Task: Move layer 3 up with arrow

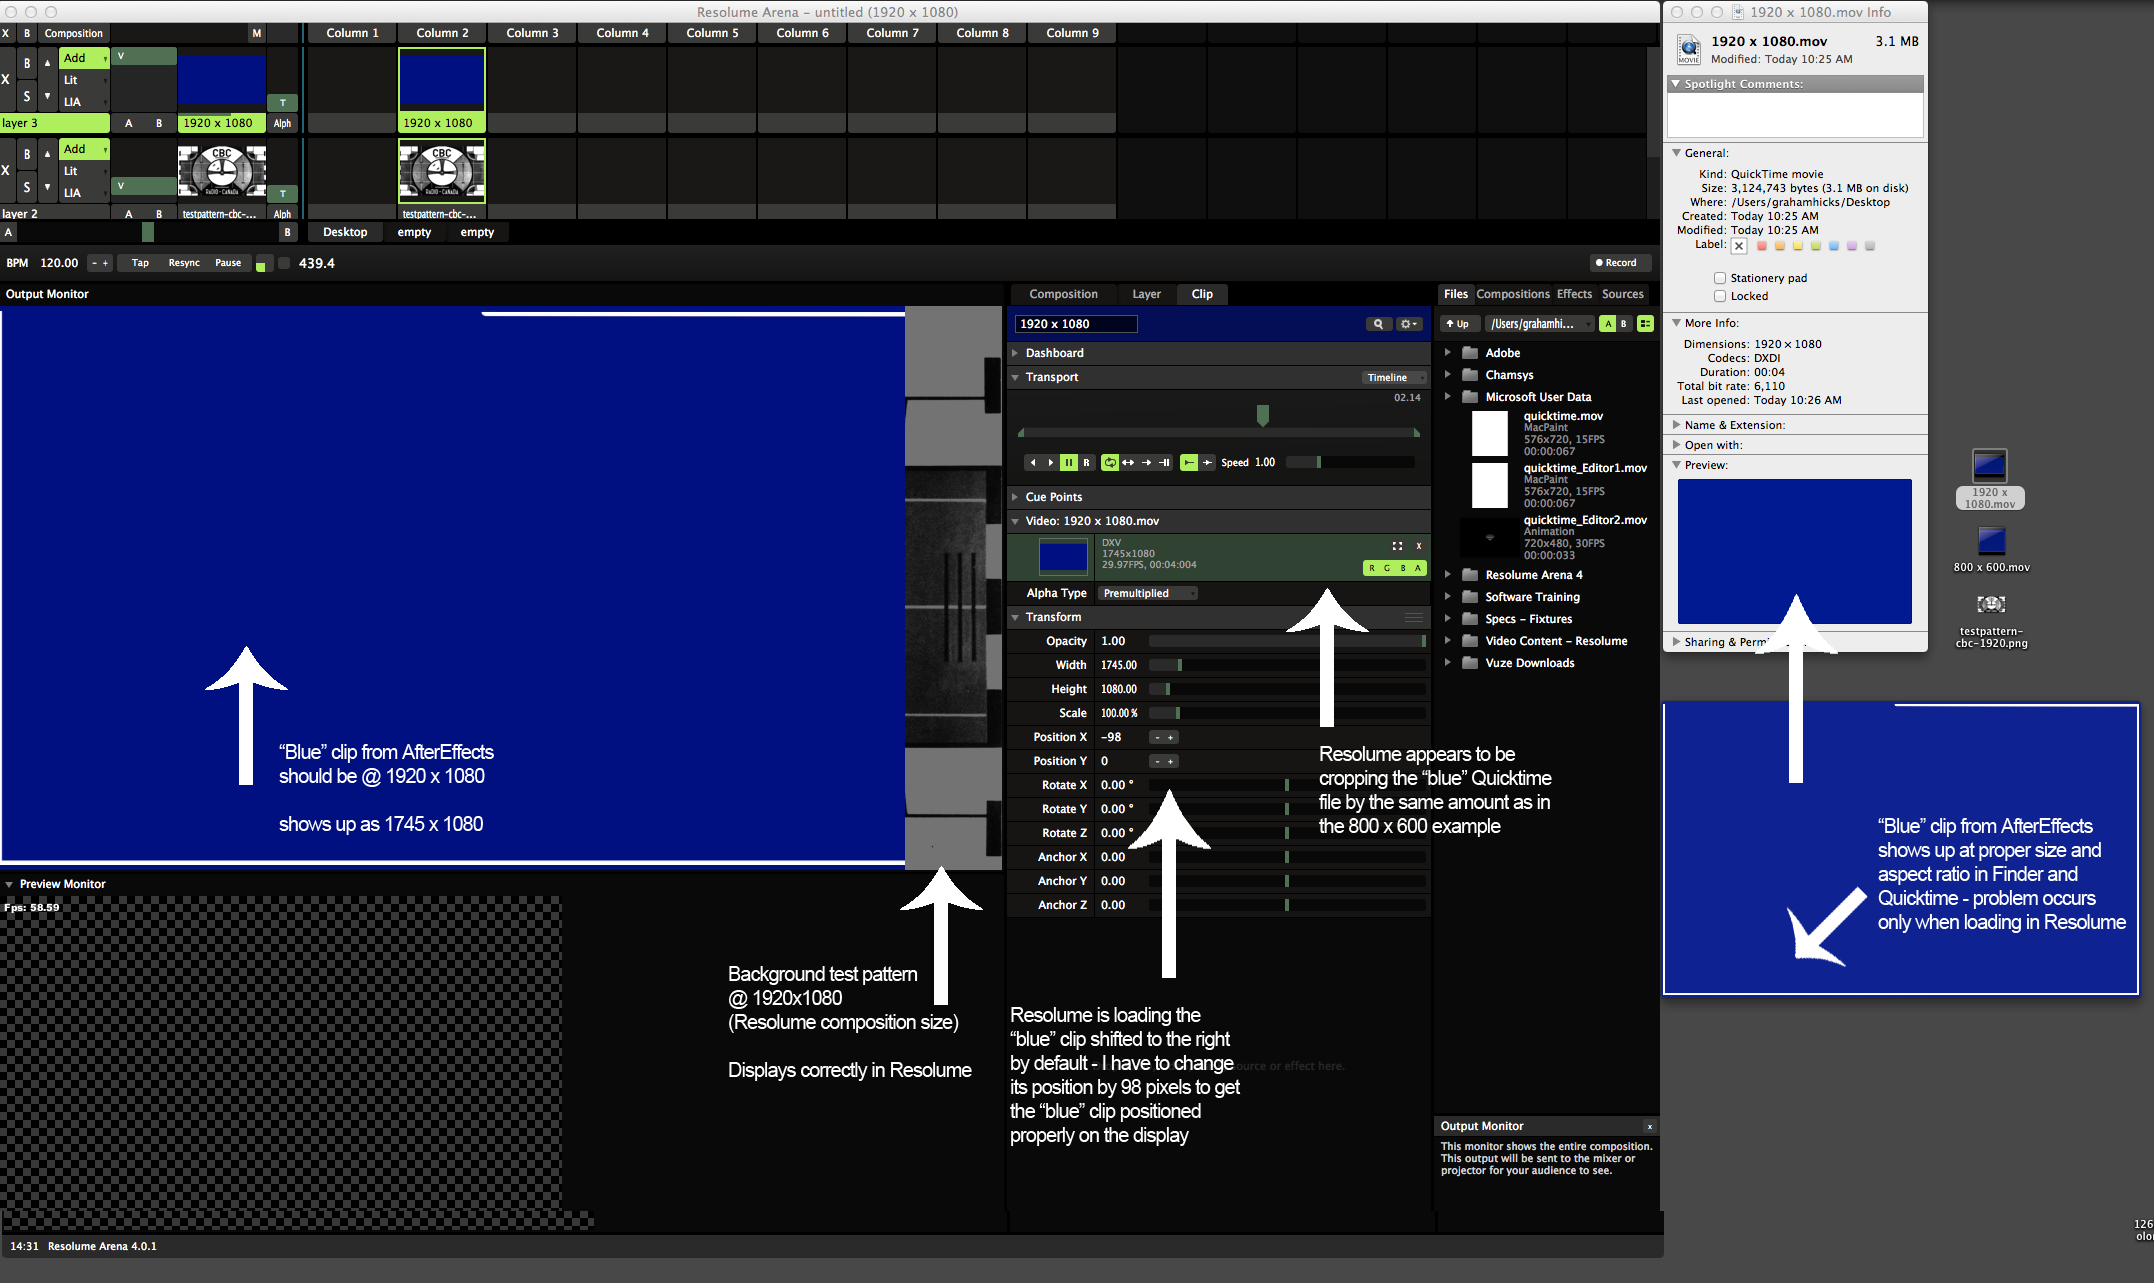Action: pyautogui.click(x=47, y=63)
